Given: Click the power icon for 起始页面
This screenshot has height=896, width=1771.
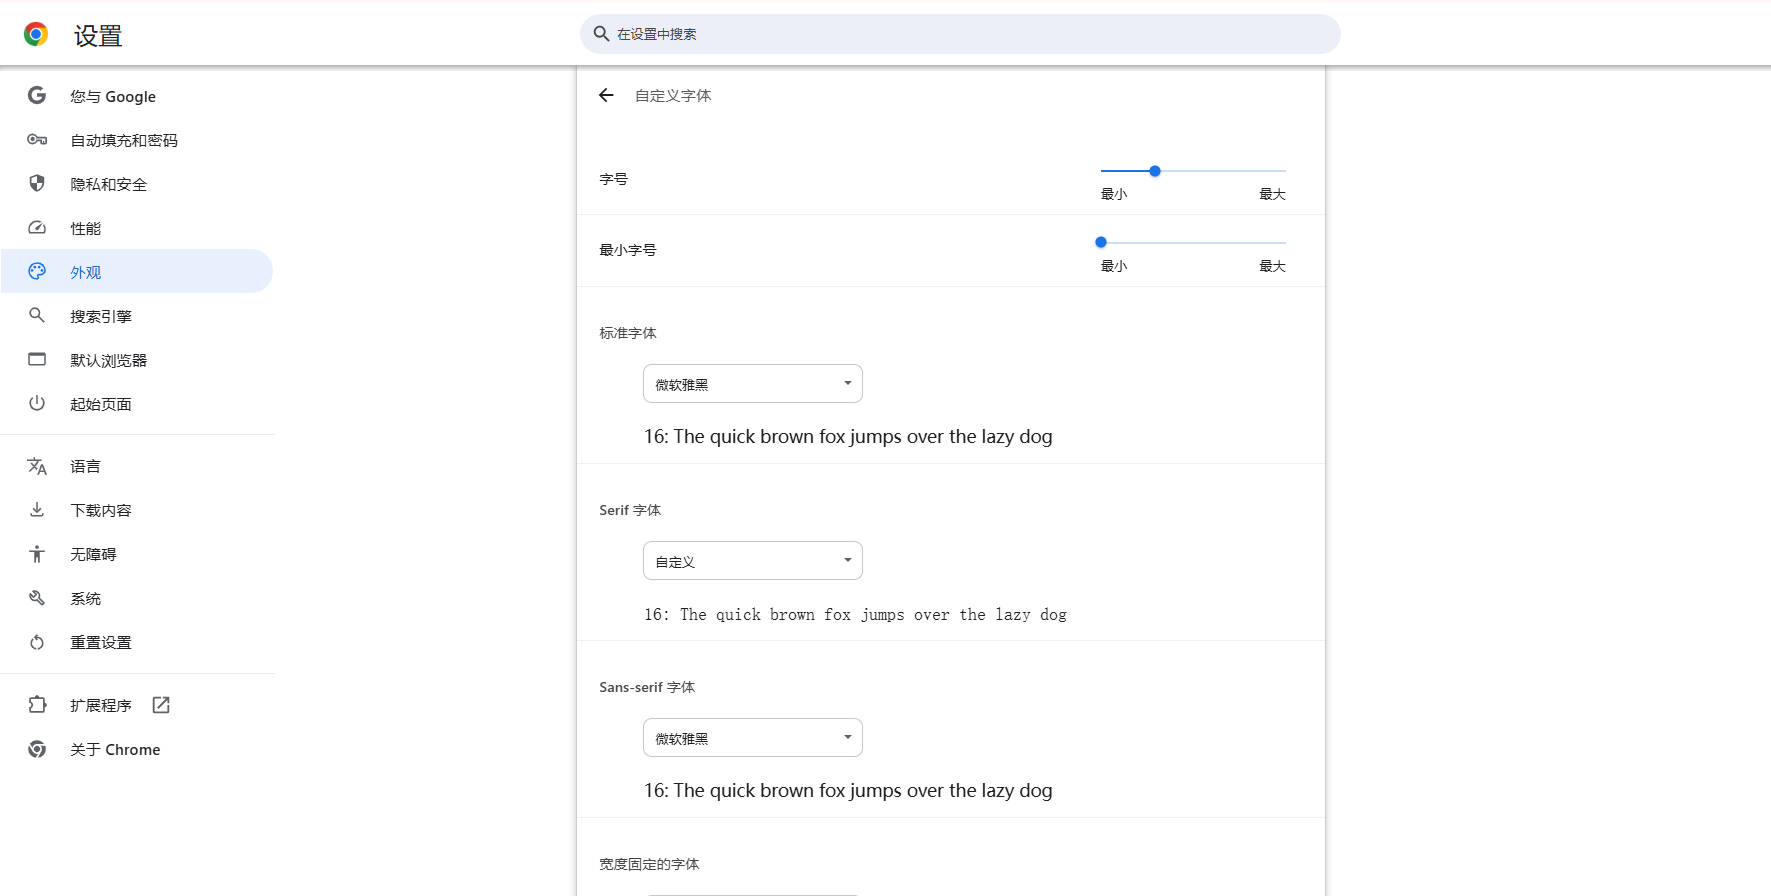Looking at the screenshot, I should coord(37,403).
